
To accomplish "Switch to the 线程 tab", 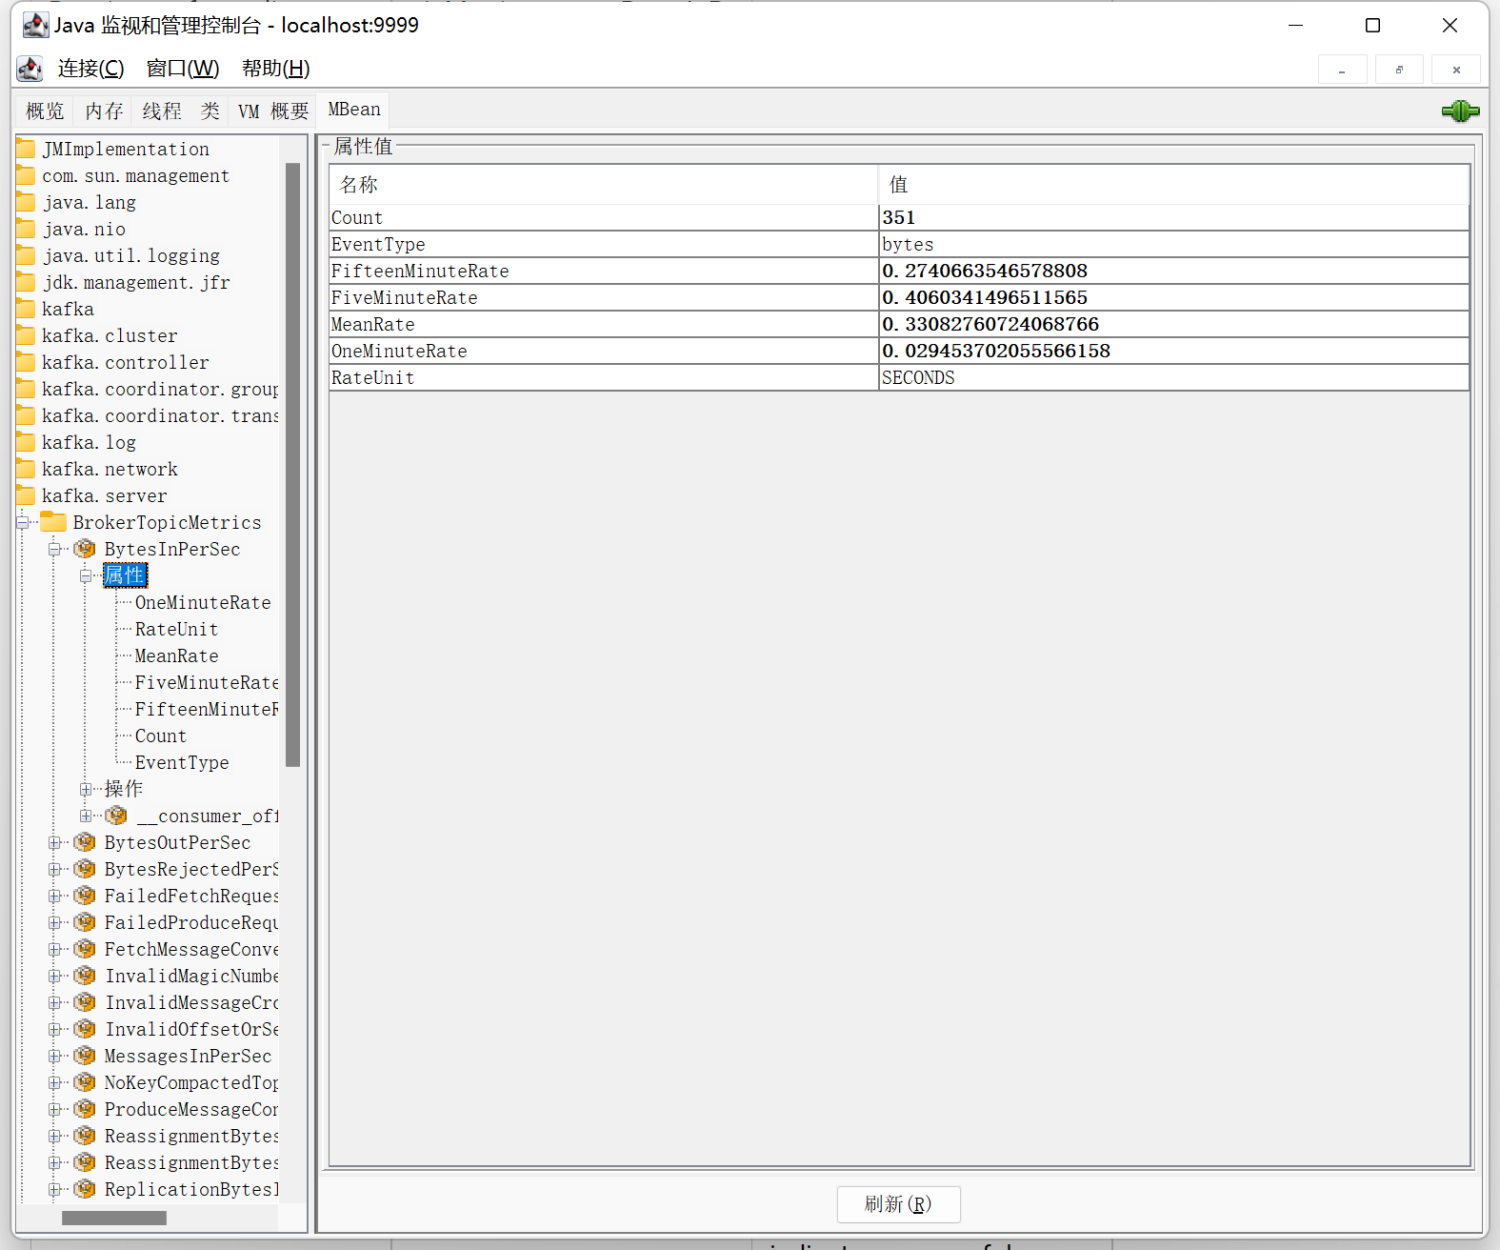I will (x=162, y=111).
